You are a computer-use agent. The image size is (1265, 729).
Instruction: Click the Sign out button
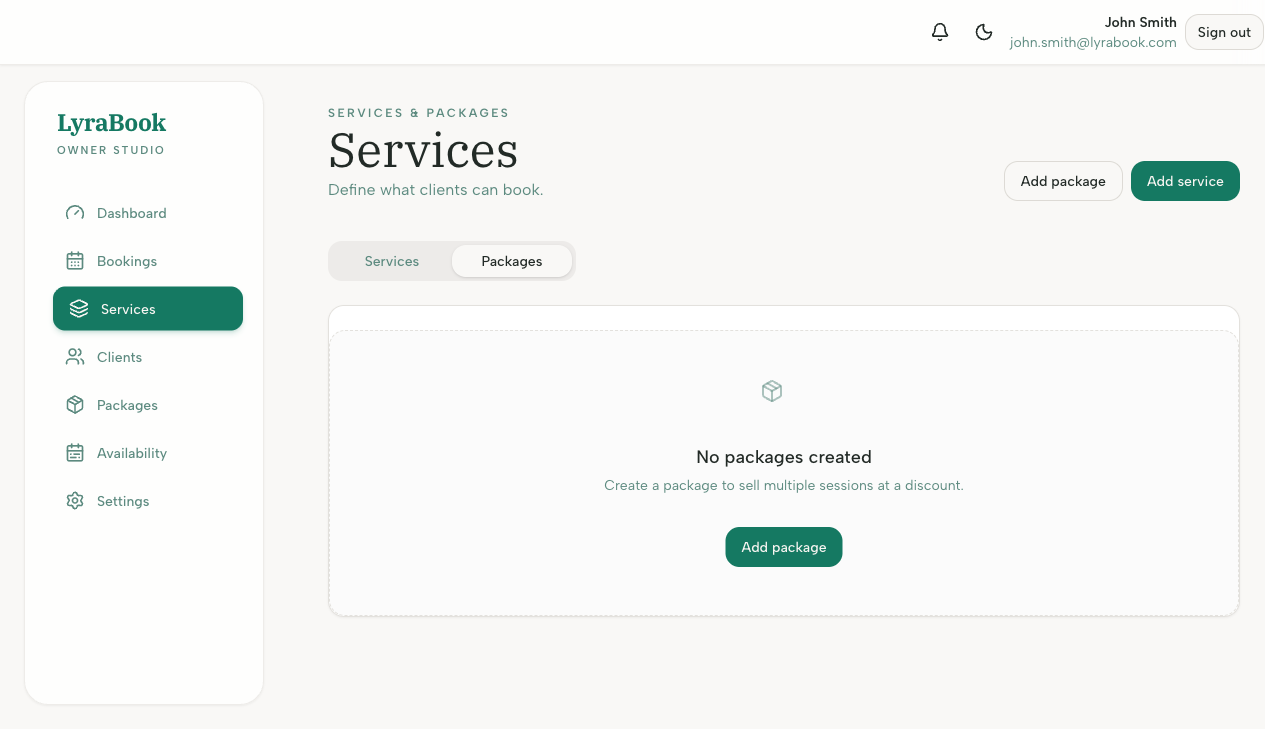1223,32
